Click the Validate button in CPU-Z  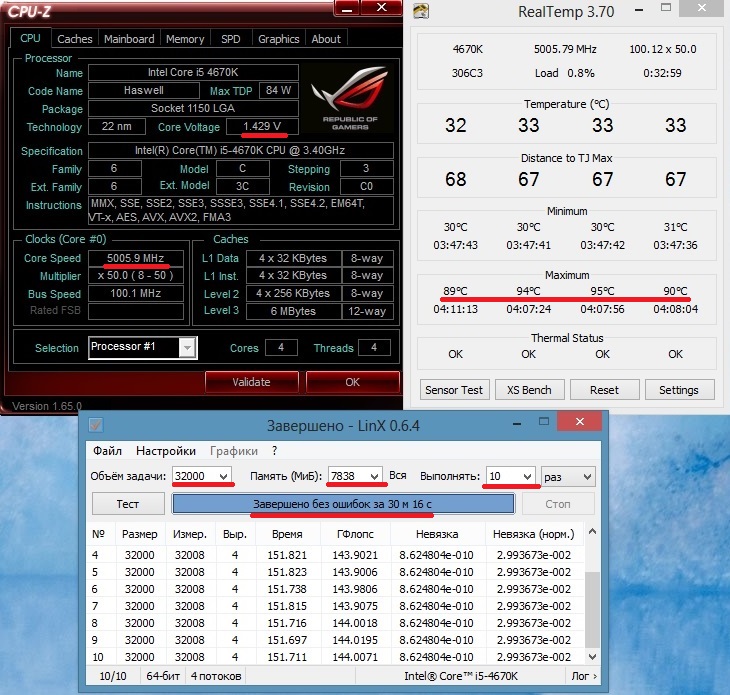pyautogui.click(x=251, y=382)
